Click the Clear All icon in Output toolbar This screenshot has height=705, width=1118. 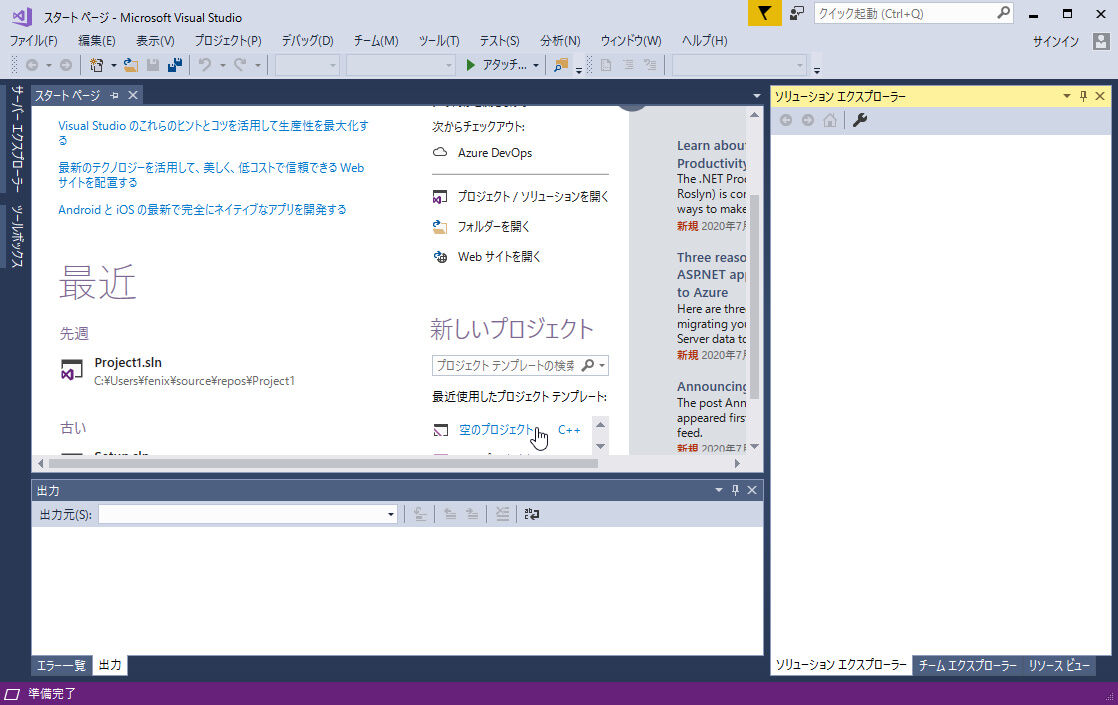pyautogui.click(x=503, y=514)
